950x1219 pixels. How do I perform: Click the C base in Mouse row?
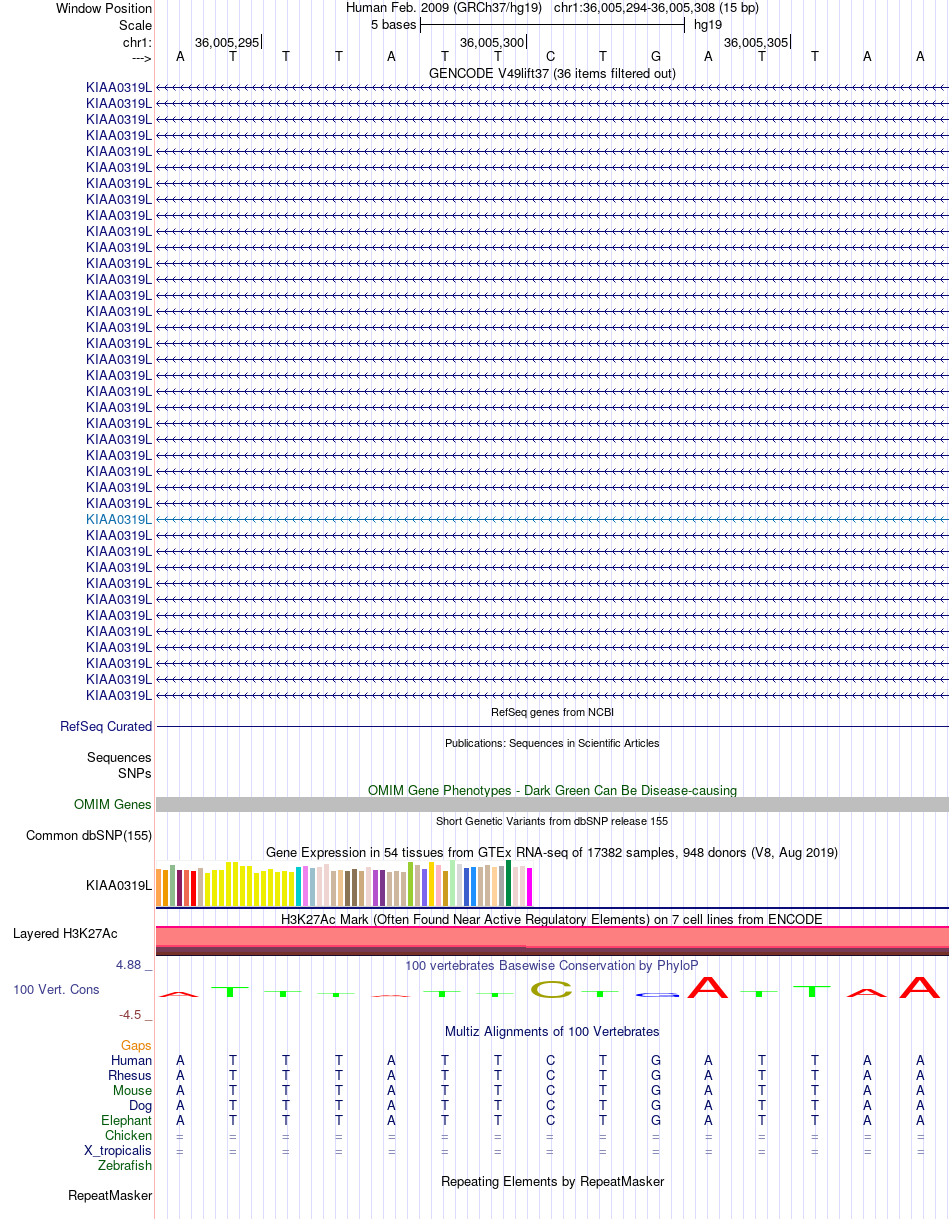(550, 1090)
